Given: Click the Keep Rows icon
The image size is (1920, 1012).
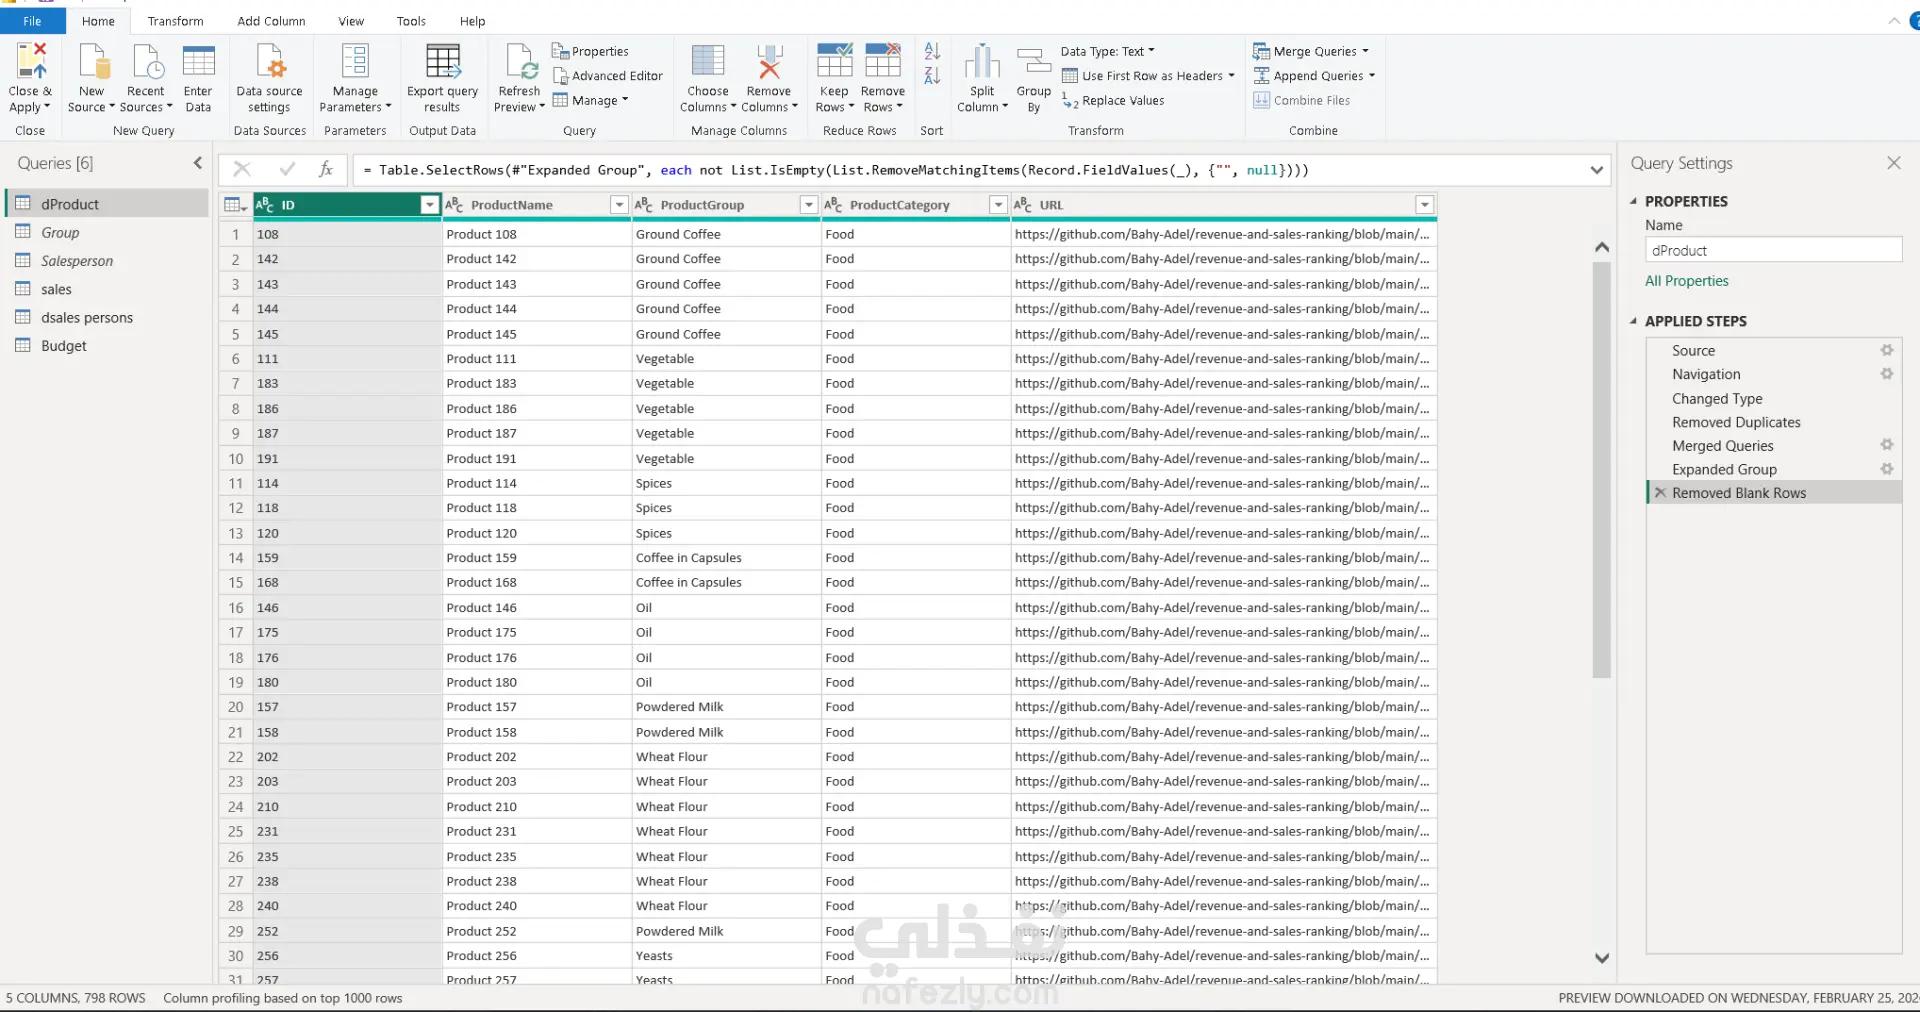Looking at the screenshot, I should point(835,60).
